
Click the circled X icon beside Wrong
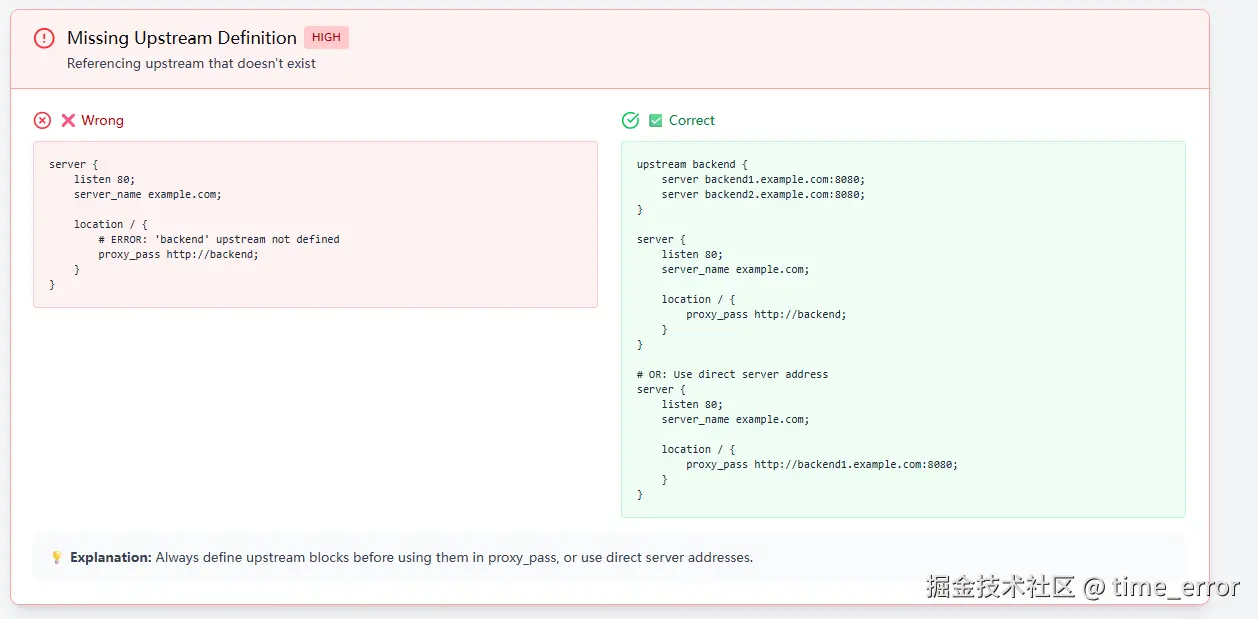[42, 120]
